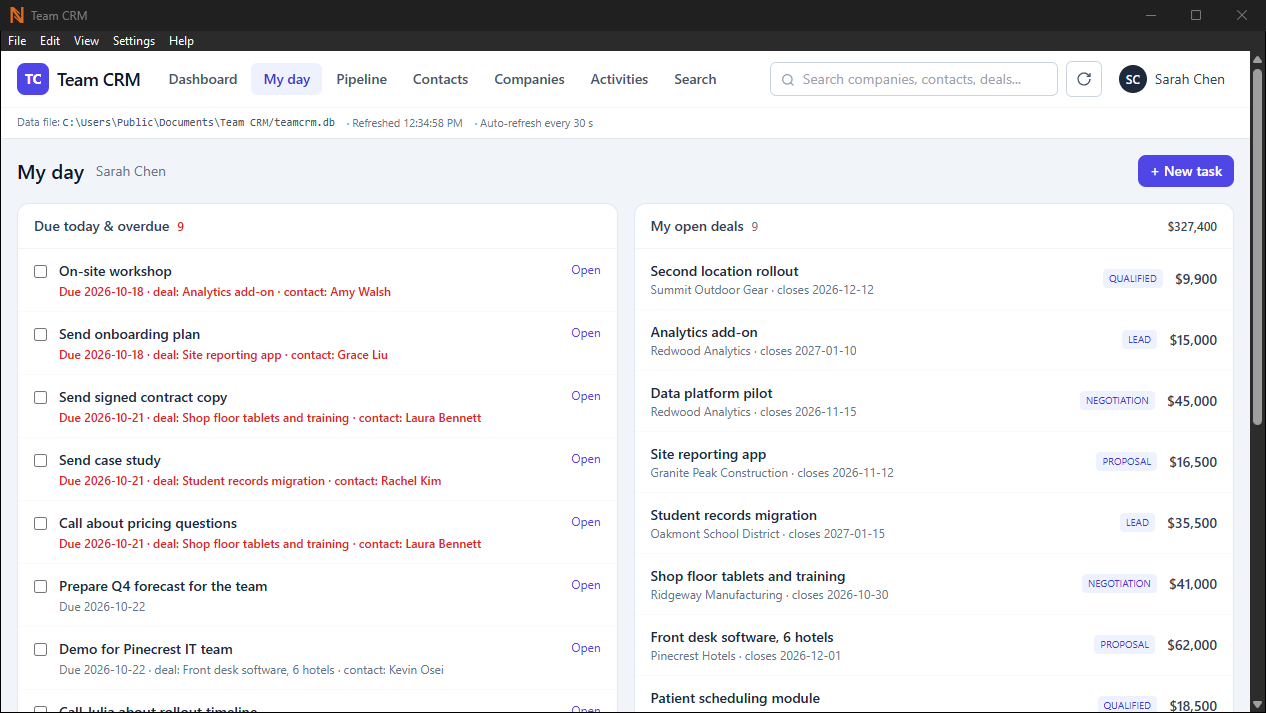Switch to the Activities tab
The image size is (1266, 713).
[x=619, y=79]
